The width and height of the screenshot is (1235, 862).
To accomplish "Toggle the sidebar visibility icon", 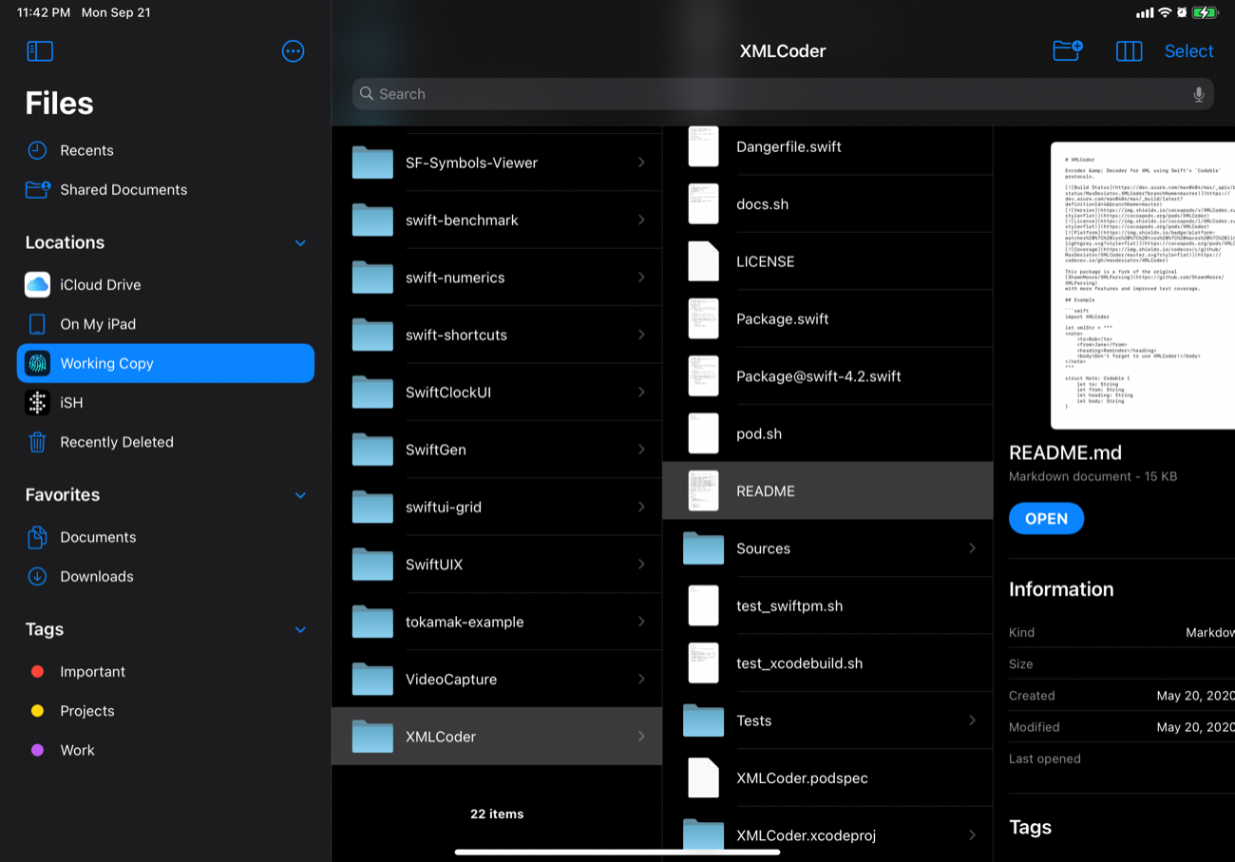I will coord(40,51).
